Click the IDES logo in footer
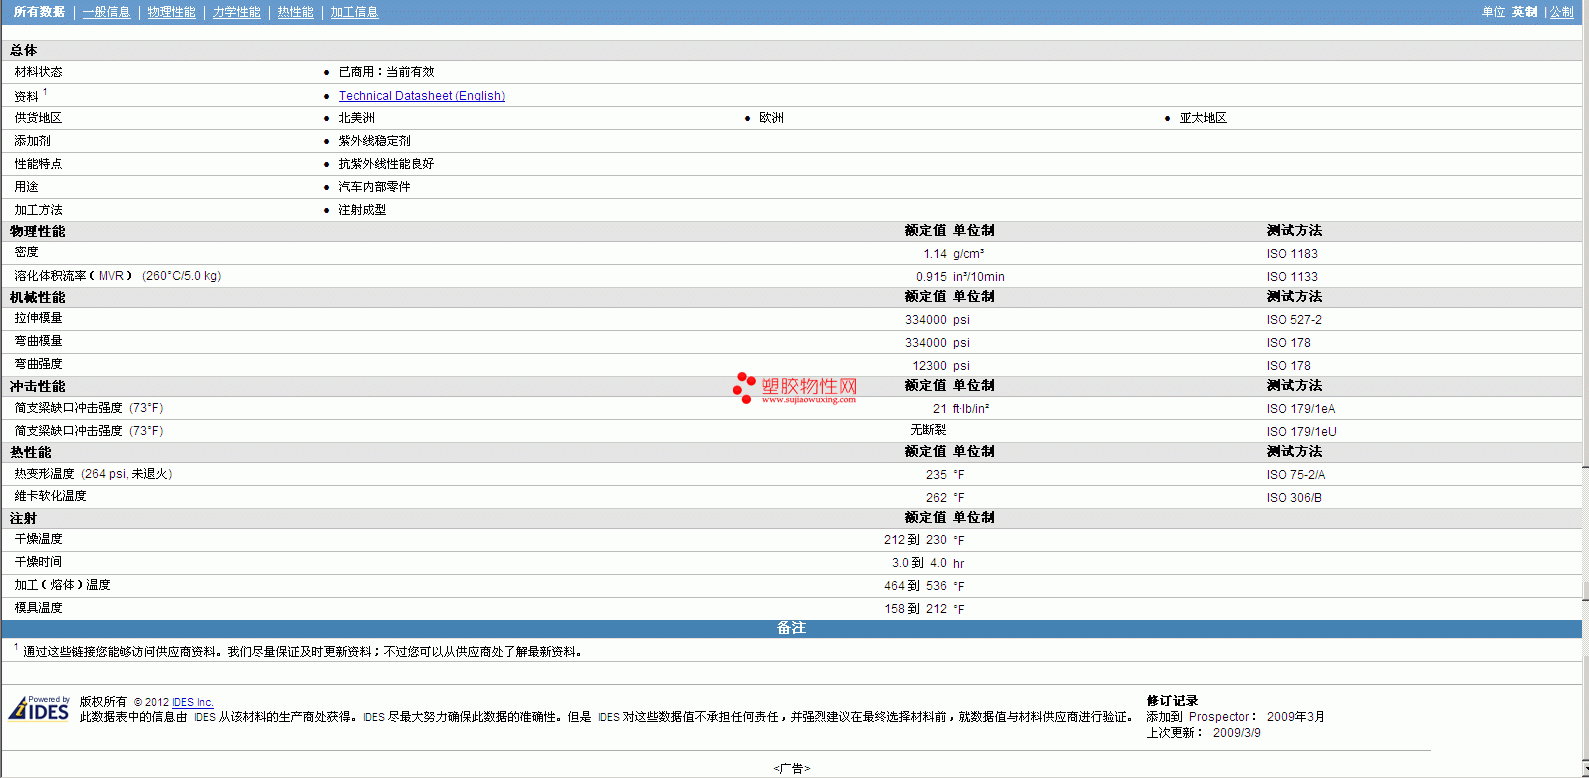The width and height of the screenshot is (1589, 778). [x=39, y=708]
